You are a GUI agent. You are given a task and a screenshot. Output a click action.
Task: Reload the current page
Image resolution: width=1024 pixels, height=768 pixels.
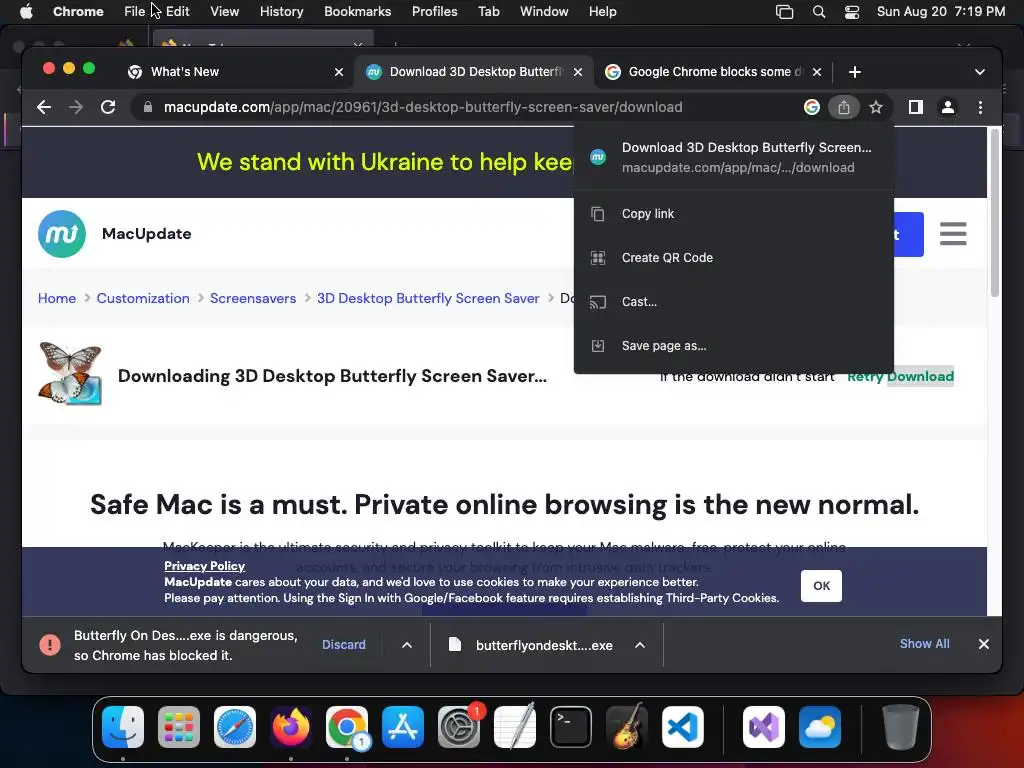(108, 107)
